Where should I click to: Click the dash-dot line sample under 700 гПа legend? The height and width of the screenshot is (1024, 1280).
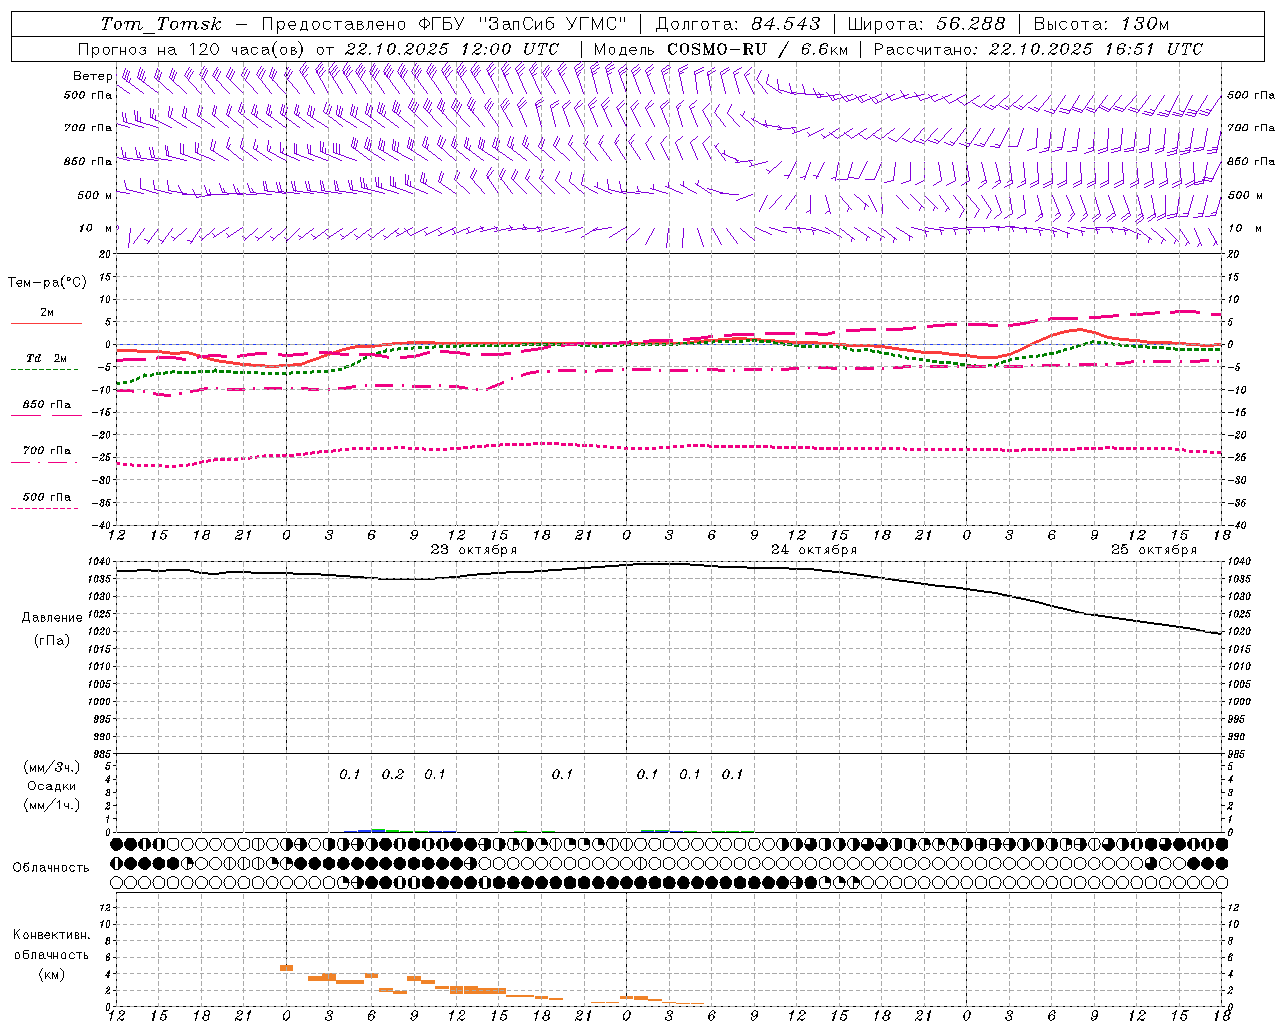(45, 463)
